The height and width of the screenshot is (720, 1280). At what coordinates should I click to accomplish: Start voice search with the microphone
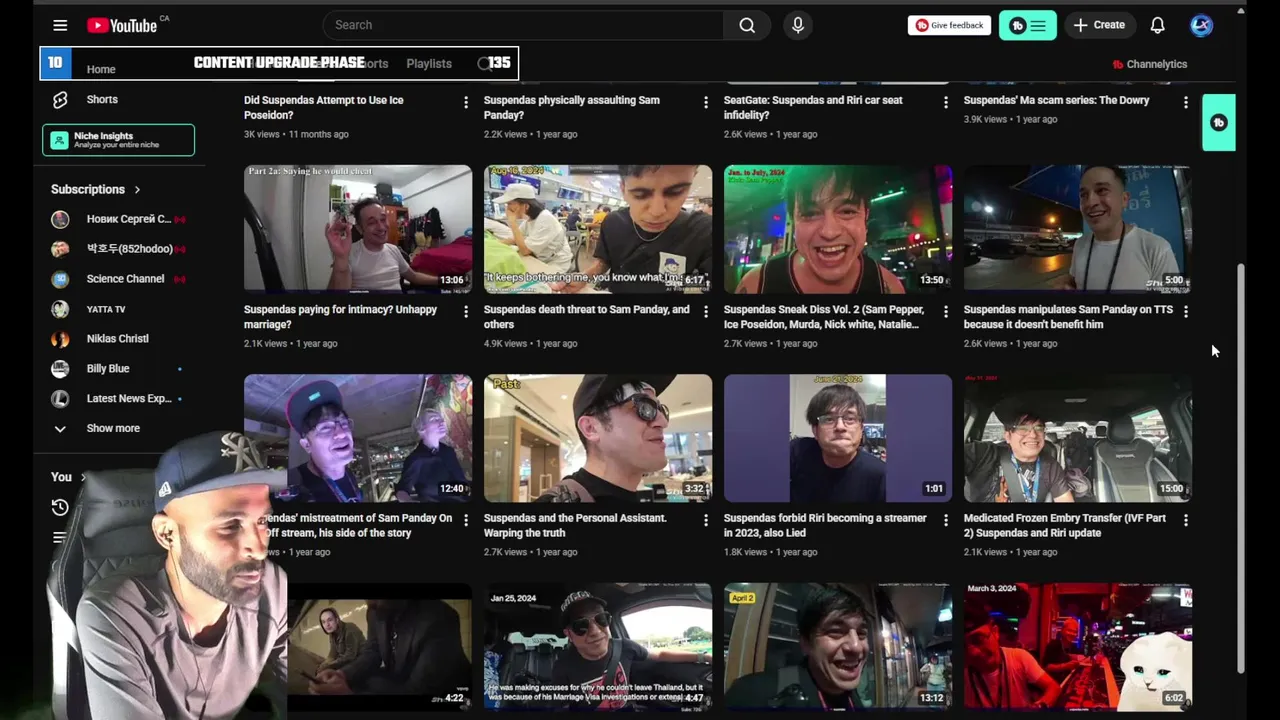pos(798,25)
